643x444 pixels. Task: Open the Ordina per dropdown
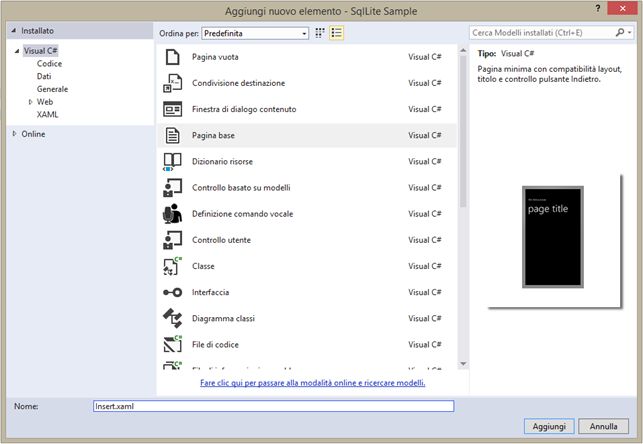click(x=256, y=33)
